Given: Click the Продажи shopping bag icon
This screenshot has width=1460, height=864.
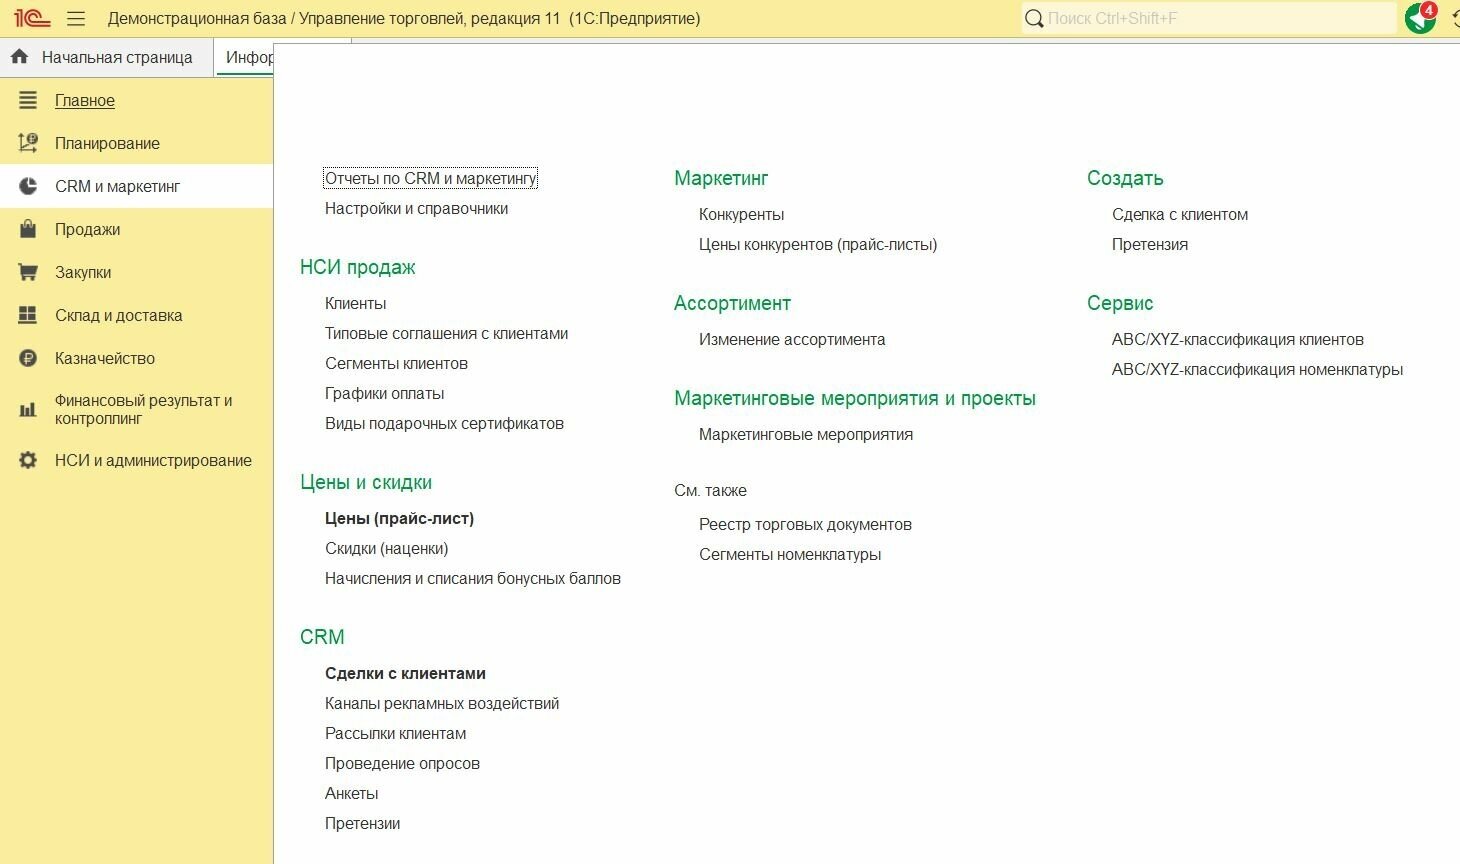Looking at the screenshot, I should [x=28, y=229].
